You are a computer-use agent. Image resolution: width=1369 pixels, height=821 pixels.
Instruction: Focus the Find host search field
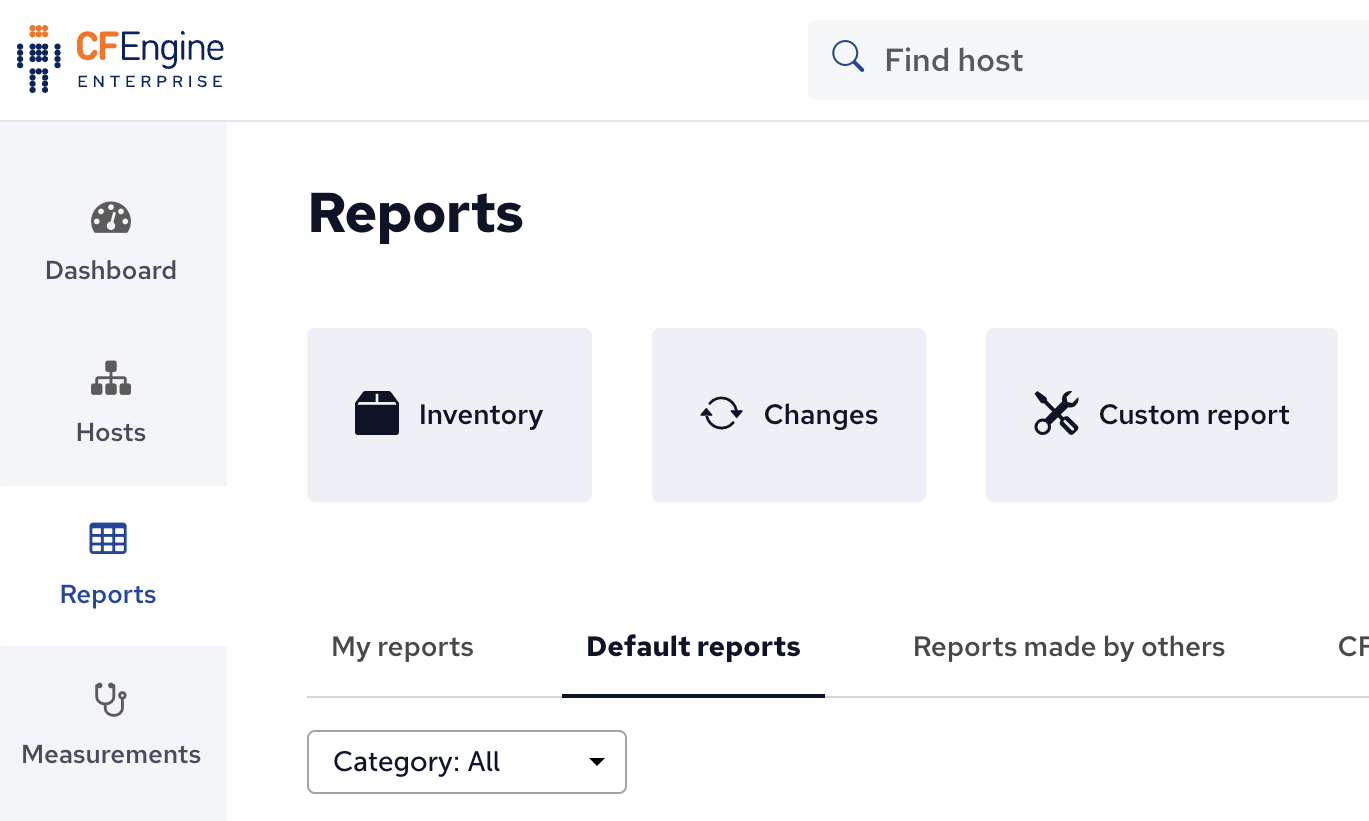pos(1088,60)
